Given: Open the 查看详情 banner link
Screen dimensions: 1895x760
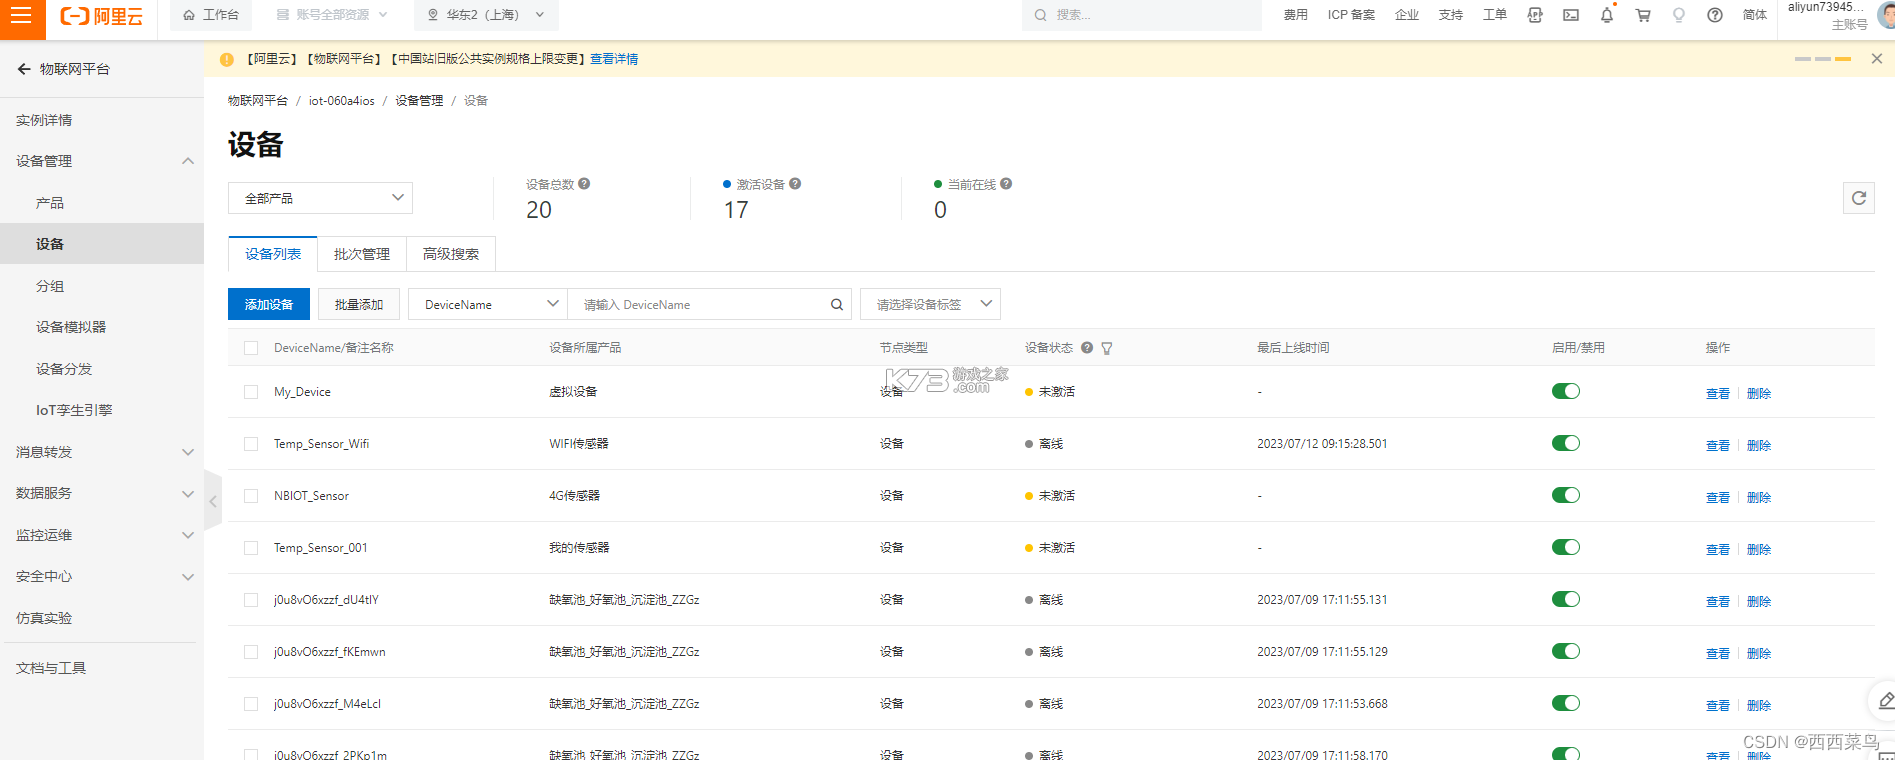Looking at the screenshot, I should [x=614, y=59].
